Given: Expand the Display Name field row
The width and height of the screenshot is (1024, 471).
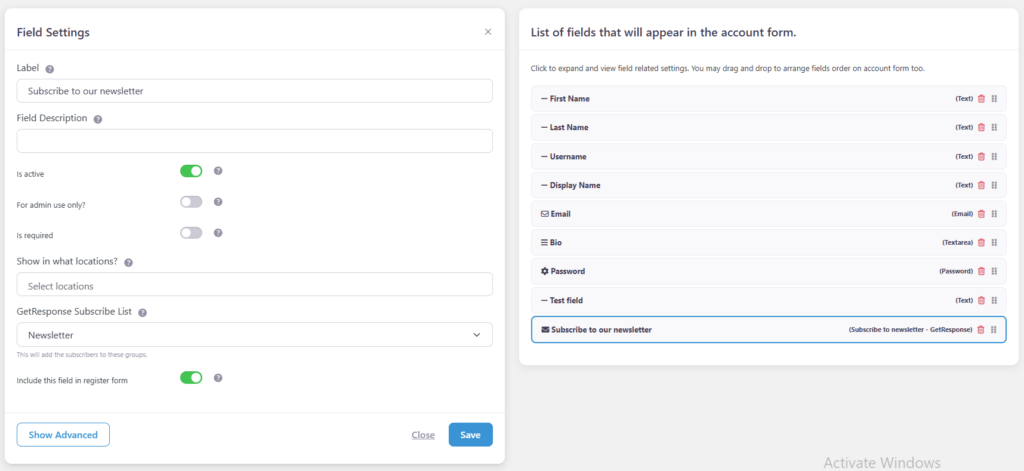Looking at the screenshot, I should click(x=574, y=186).
